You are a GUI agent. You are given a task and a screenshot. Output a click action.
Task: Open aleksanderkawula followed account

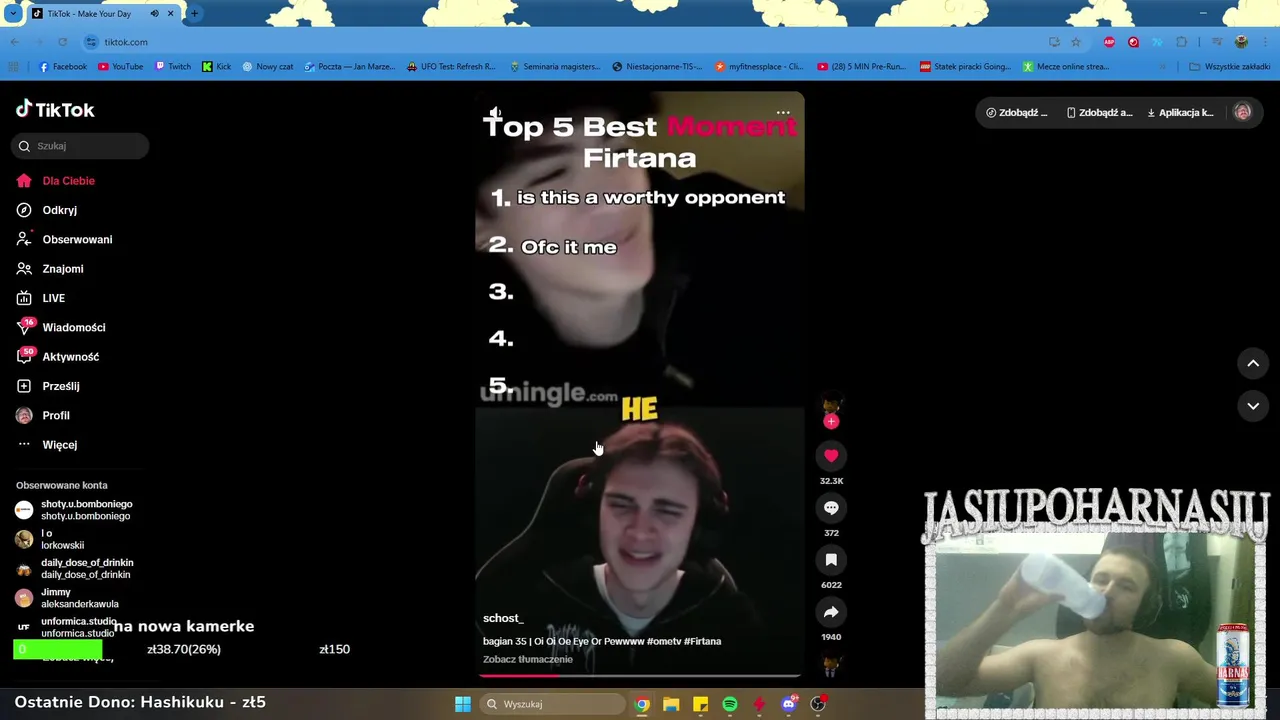[67, 598]
